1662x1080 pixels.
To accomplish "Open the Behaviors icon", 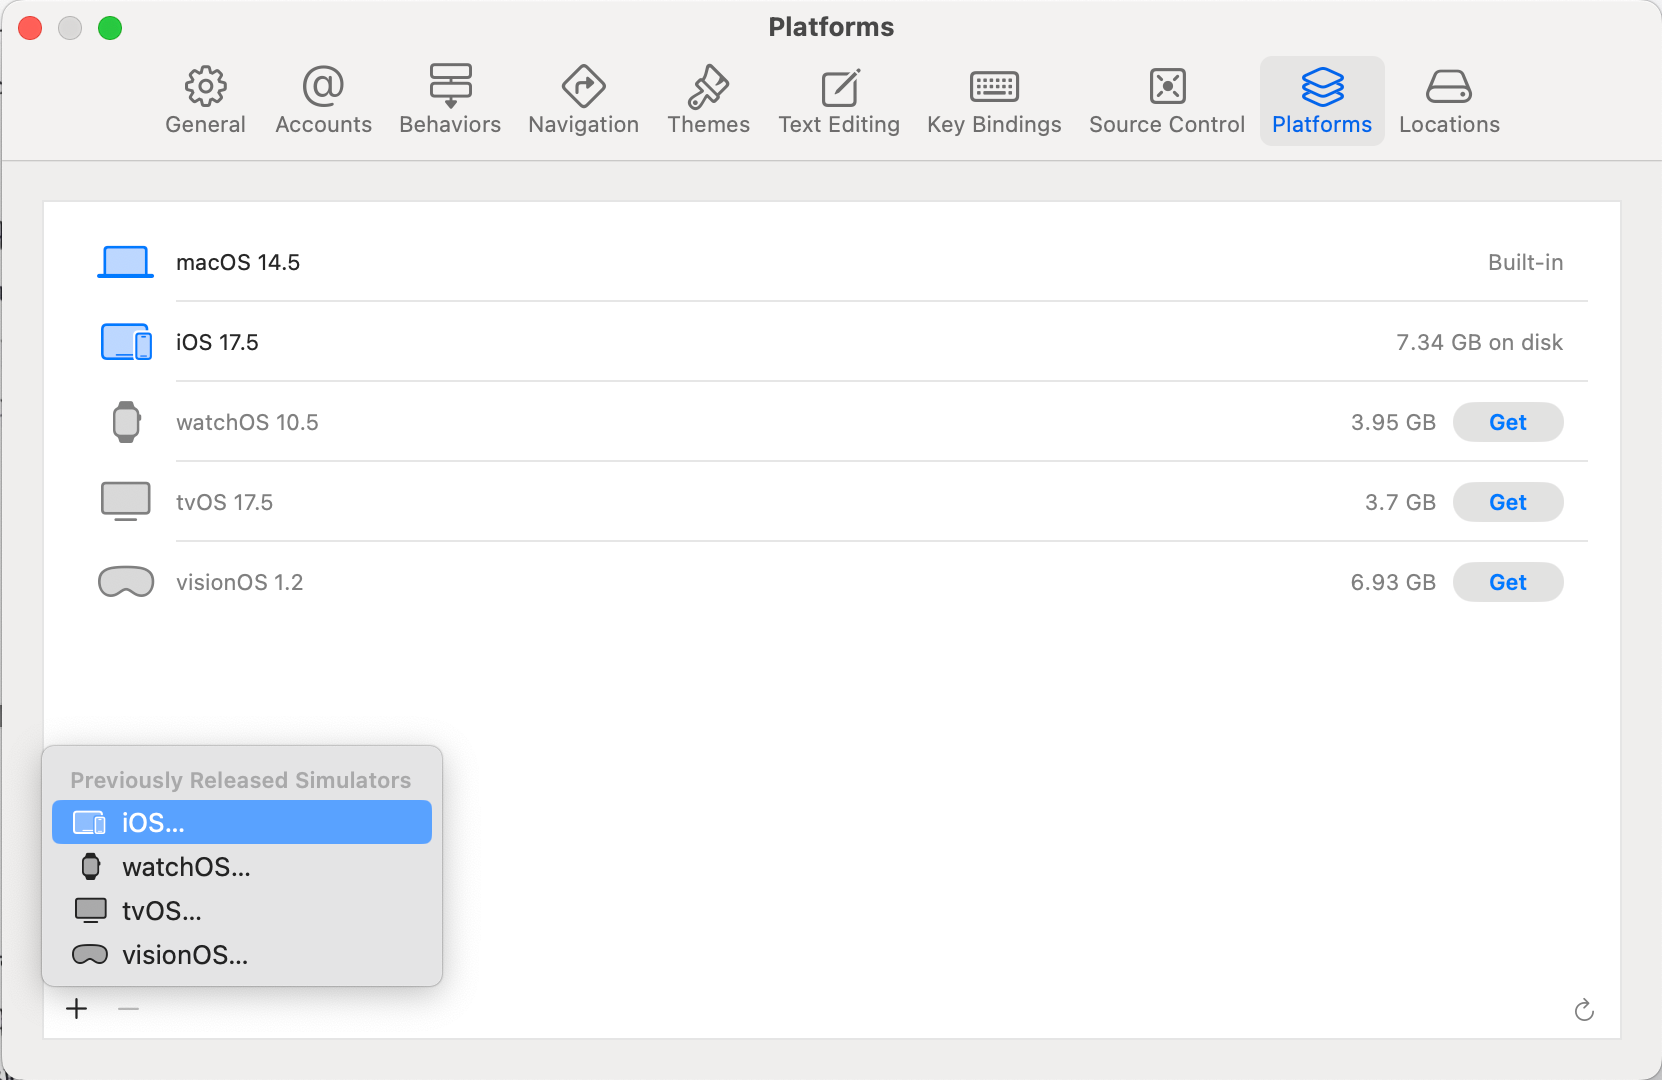I will pyautogui.click(x=450, y=86).
